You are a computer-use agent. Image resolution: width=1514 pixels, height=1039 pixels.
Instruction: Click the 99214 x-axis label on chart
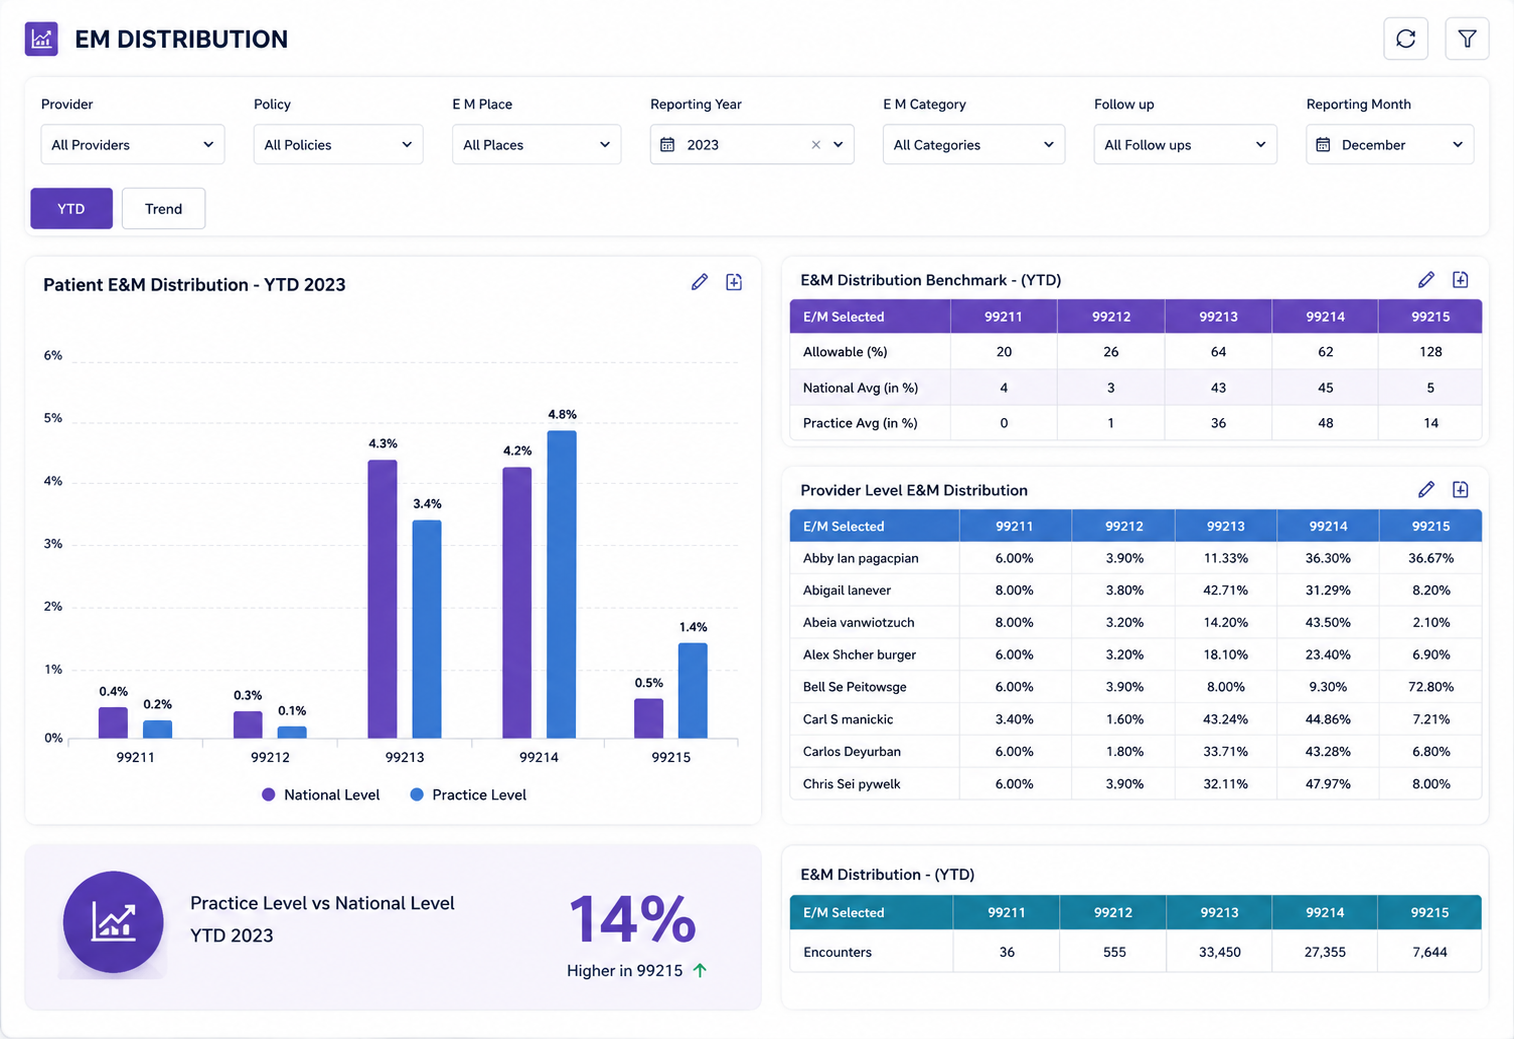pos(538,757)
